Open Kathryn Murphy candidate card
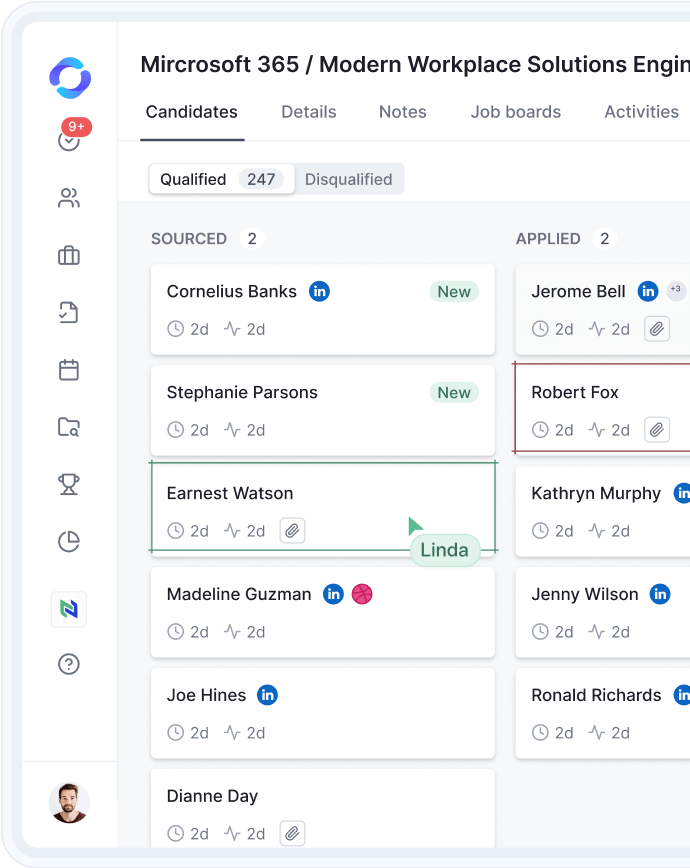Screen dimensions: 690x868 pyautogui.click(x=603, y=512)
